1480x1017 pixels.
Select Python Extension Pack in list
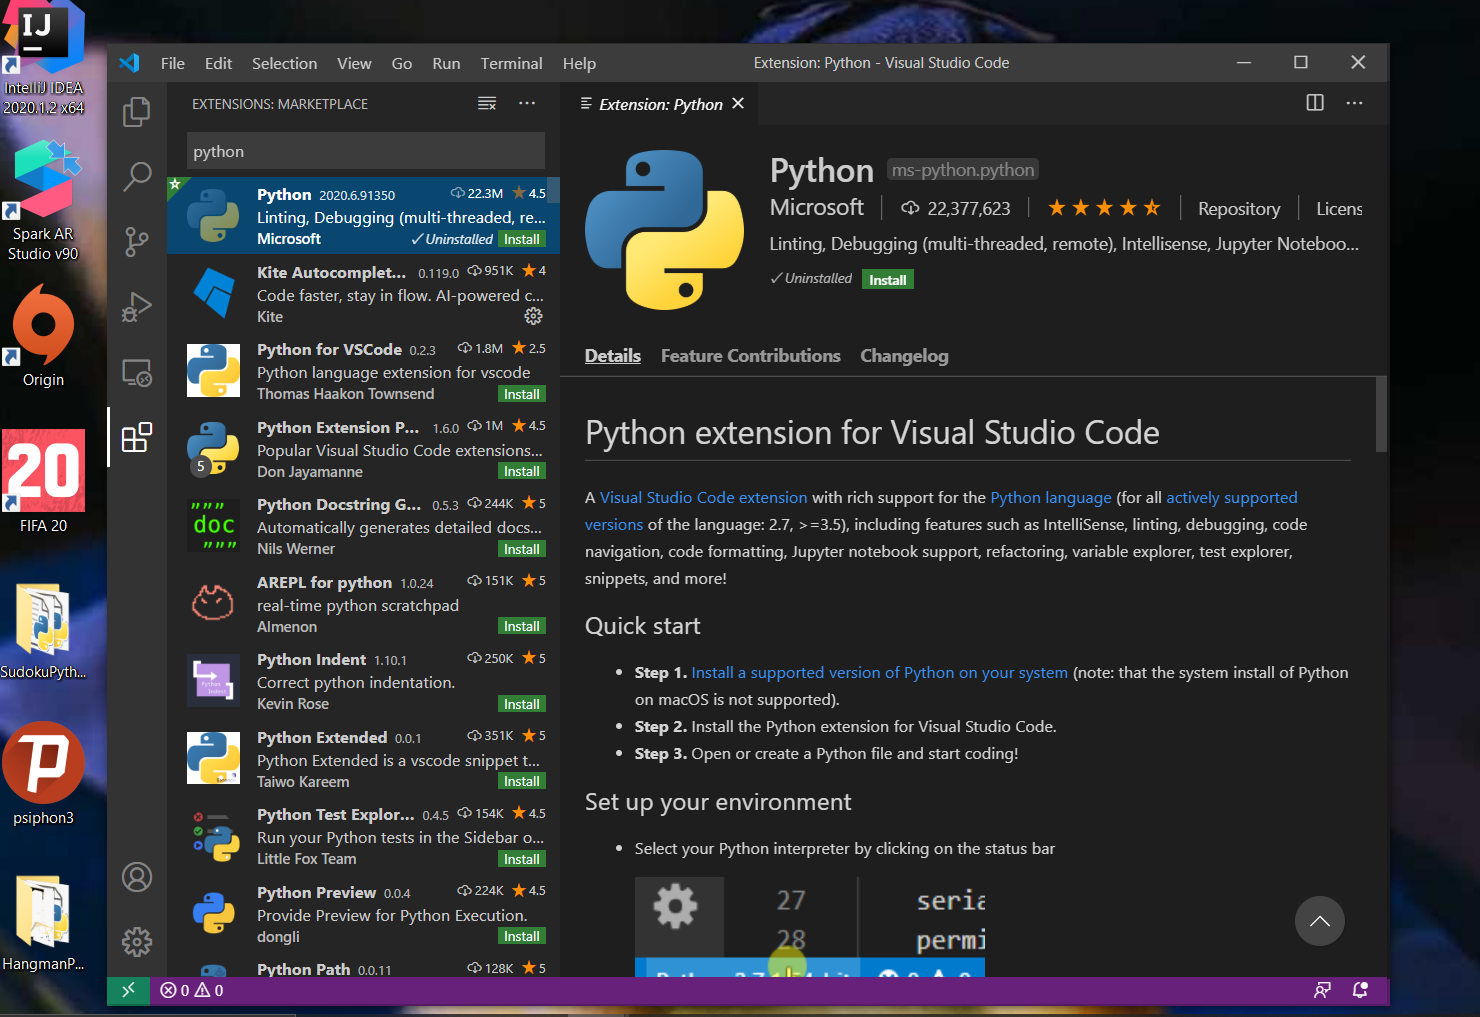point(363,448)
